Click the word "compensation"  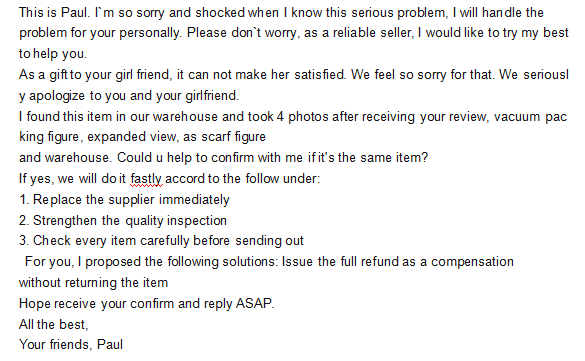coord(472,262)
